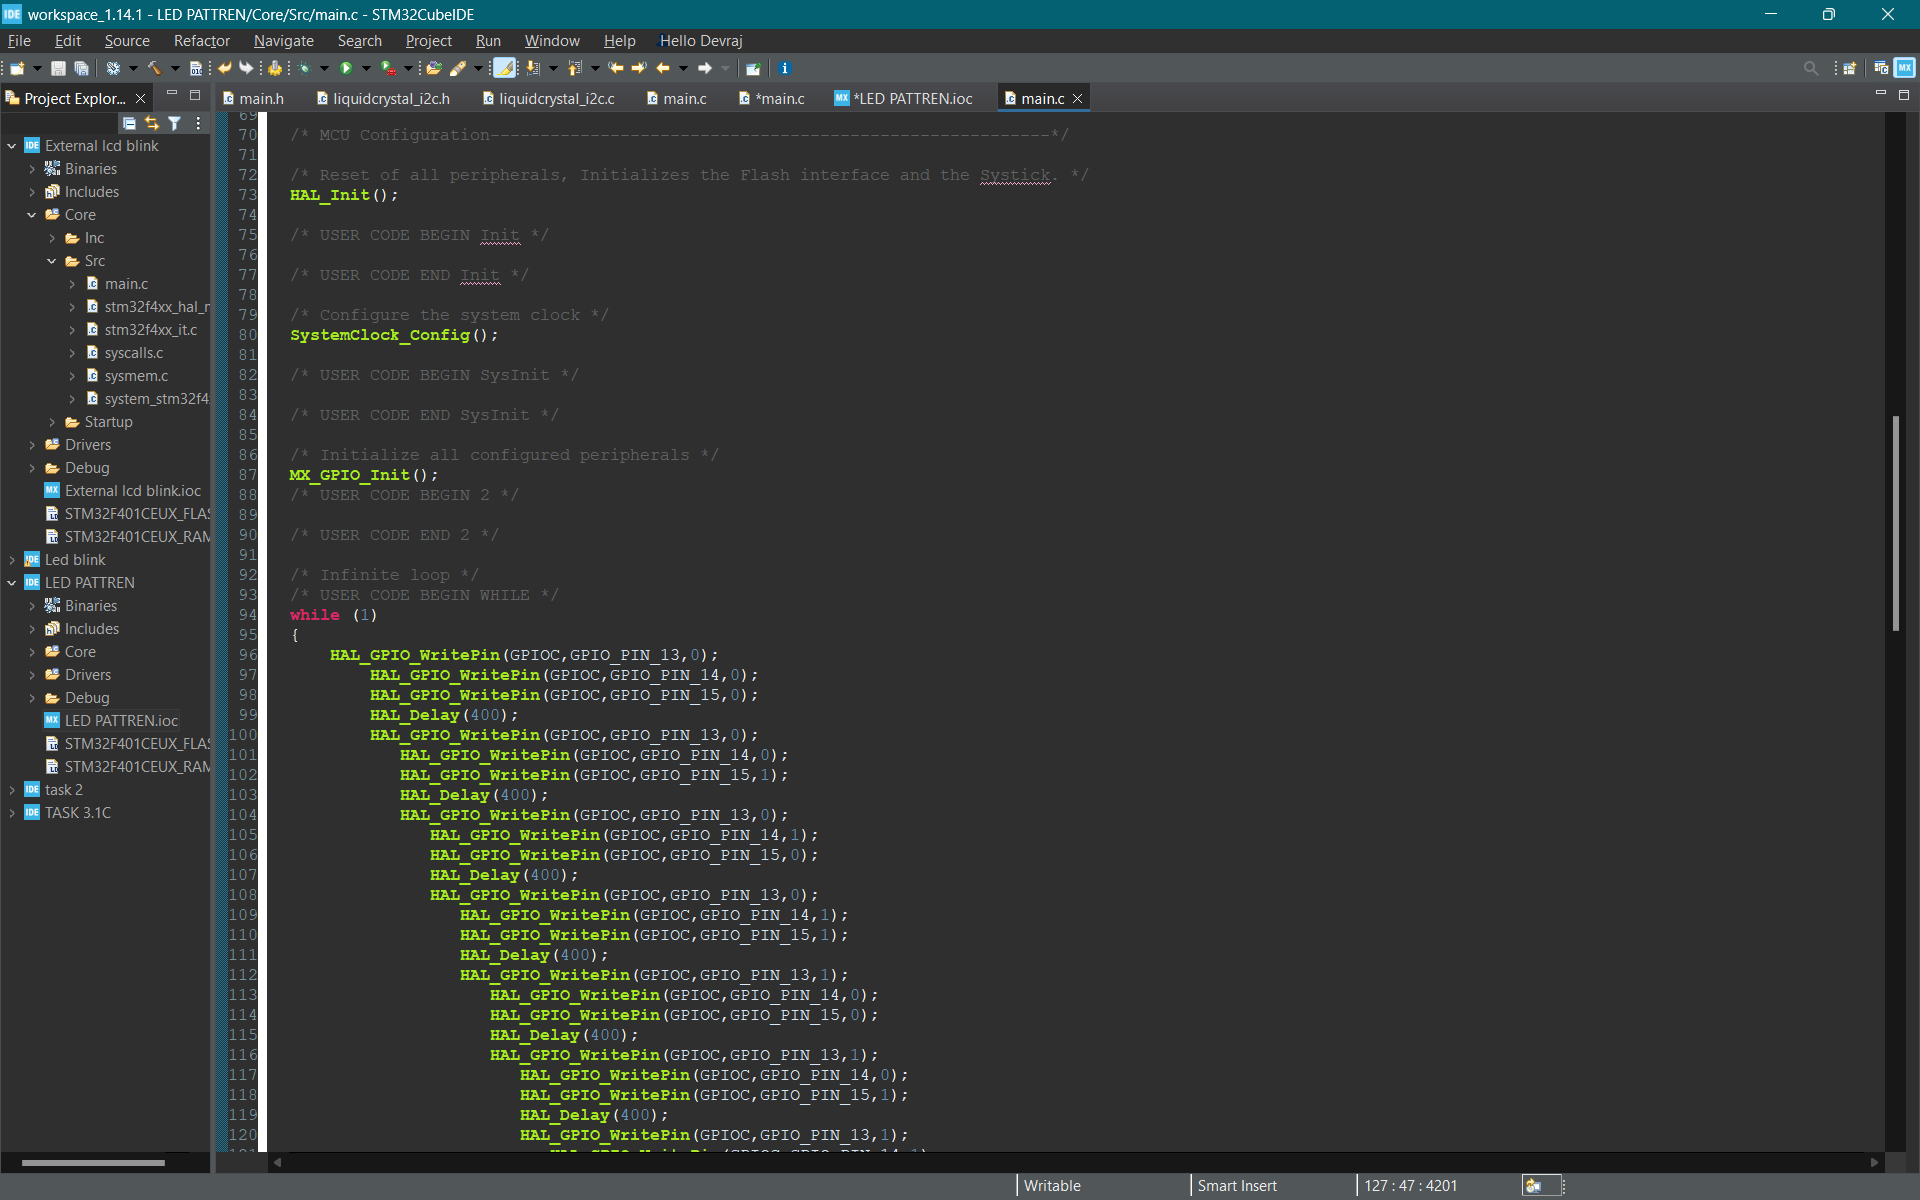Switch to the main.h editor tab
The width and height of the screenshot is (1920, 1200).
(254, 98)
